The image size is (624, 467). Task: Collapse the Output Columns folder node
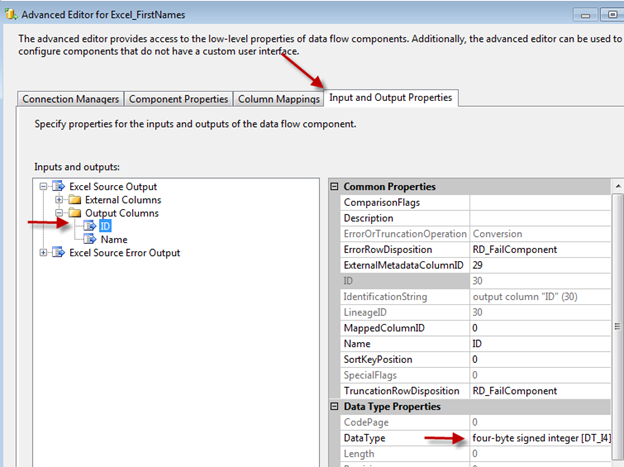tap(59, 213)
